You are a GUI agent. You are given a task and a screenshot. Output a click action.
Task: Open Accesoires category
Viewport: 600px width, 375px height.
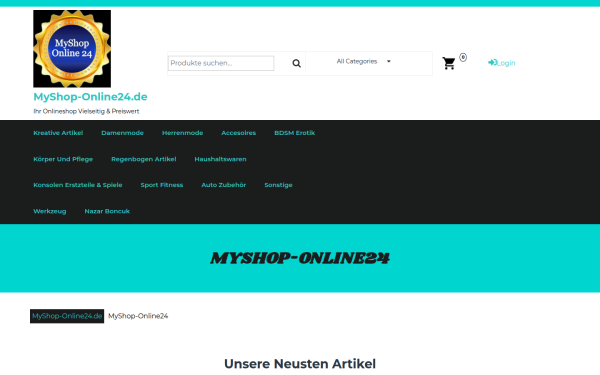238,133
